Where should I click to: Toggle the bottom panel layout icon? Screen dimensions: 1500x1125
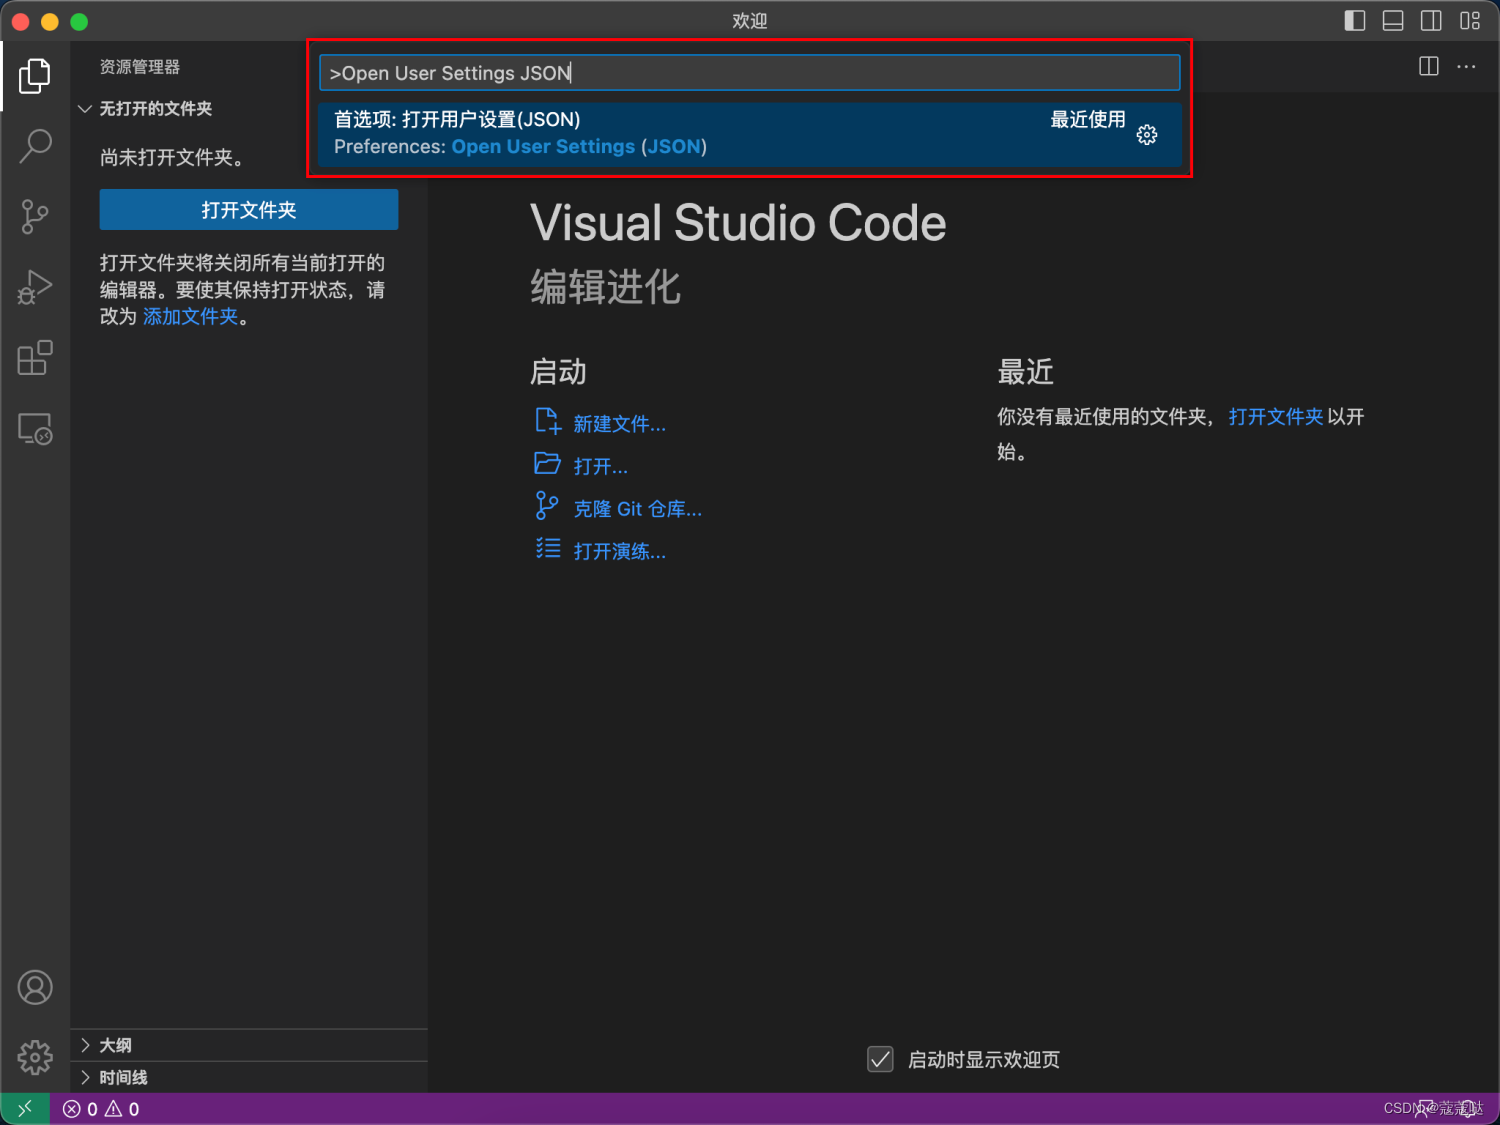click(x=1393, y=21)
